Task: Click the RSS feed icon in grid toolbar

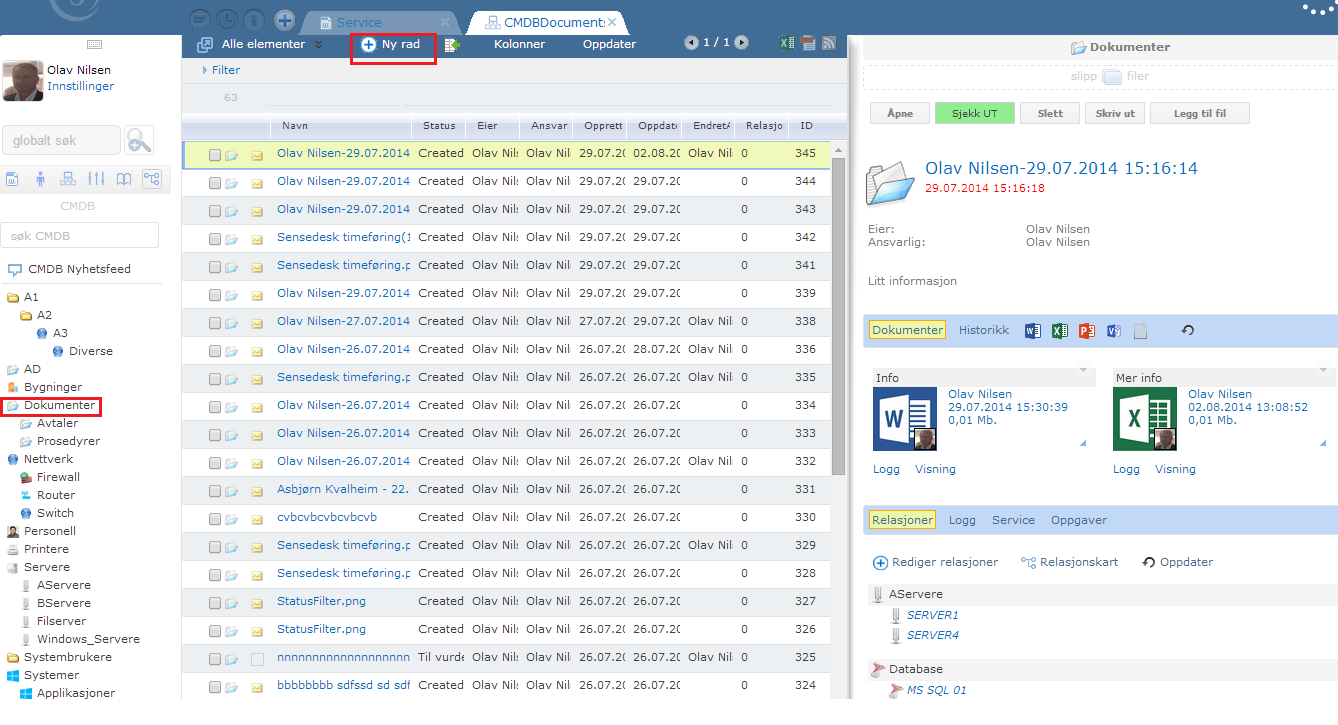Action: pos(828,43)
